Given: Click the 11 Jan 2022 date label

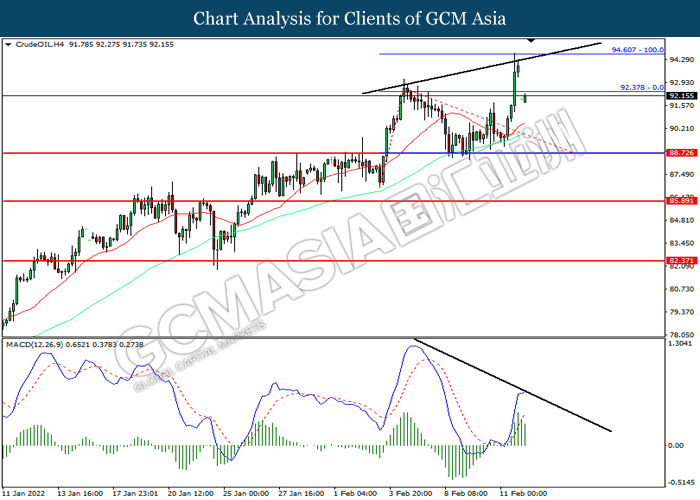Looking at the screenshot, I should [24, 493].
